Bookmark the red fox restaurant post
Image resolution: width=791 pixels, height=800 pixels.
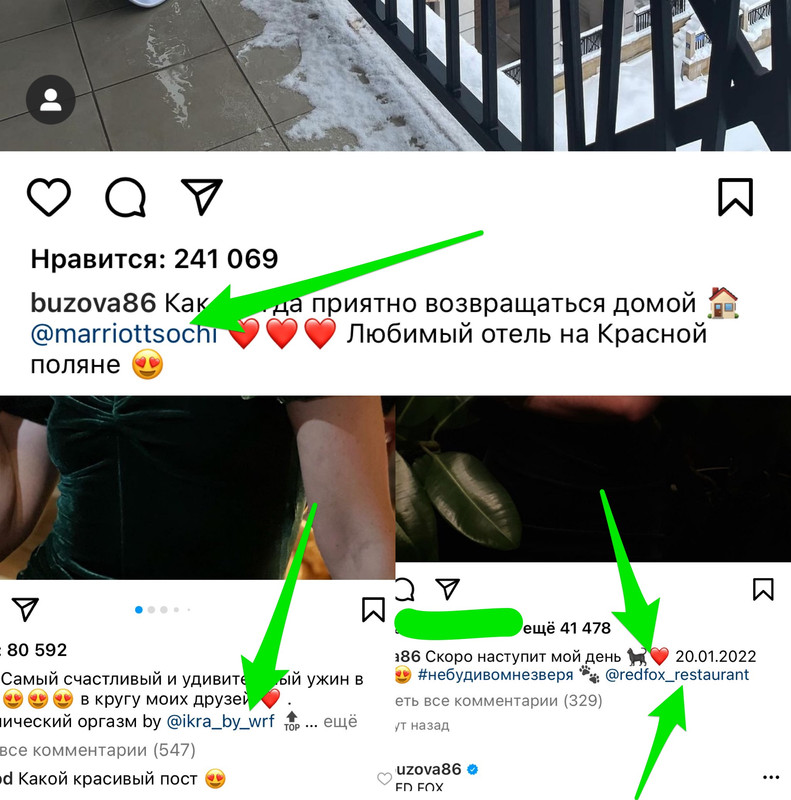763,589
